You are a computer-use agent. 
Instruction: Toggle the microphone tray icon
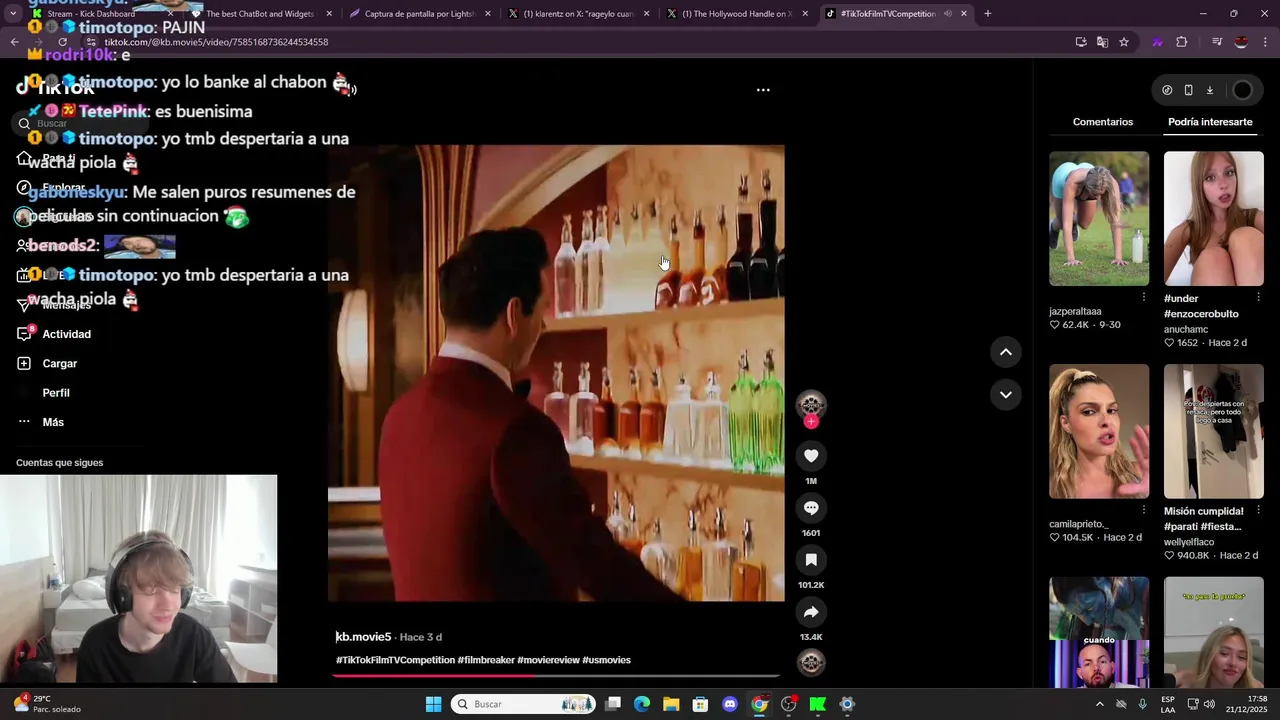tap(1142, 704)
